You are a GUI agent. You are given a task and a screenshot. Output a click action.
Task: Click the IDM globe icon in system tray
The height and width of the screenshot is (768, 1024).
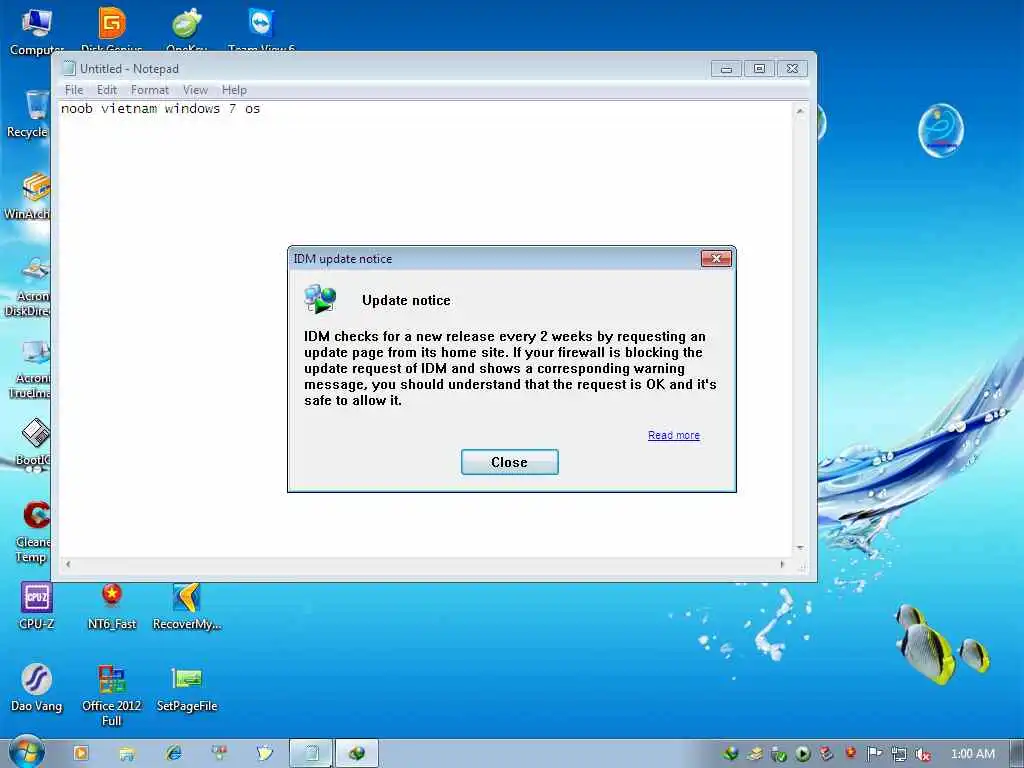pos(731,754)
